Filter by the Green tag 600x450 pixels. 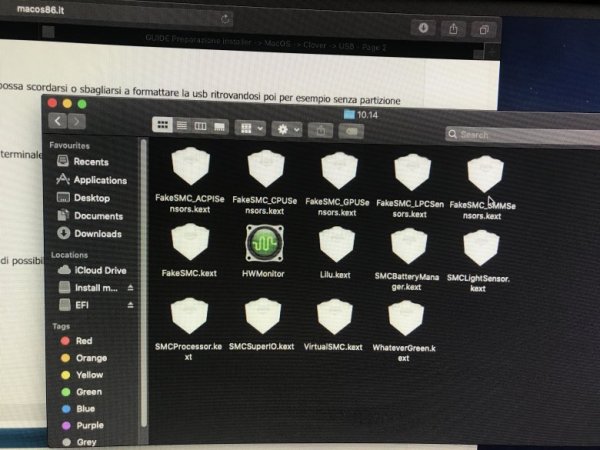82,392
